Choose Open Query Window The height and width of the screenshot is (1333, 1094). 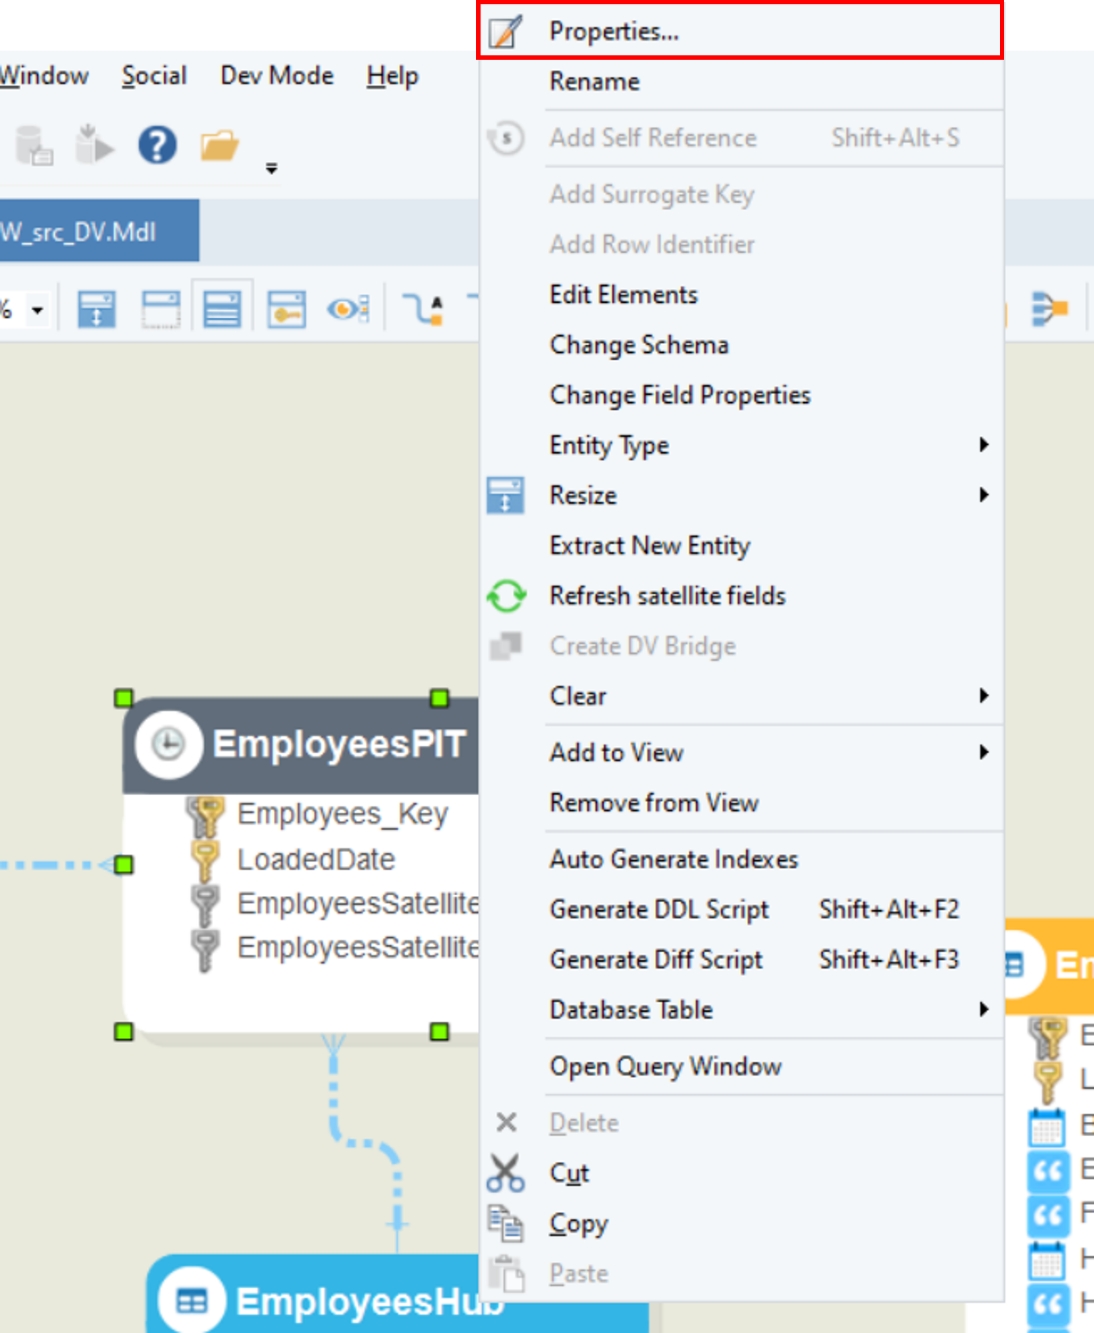click(665, 1066)
